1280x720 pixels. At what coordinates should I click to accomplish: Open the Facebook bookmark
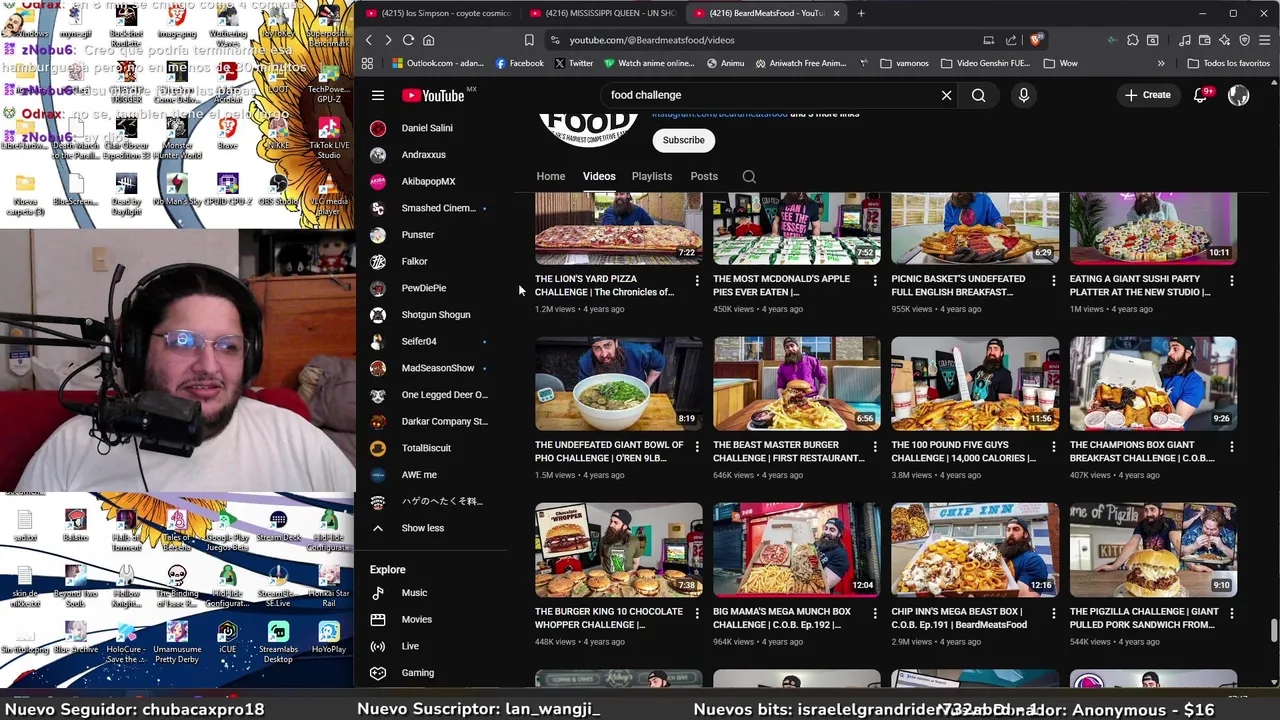tap(520, 63)
